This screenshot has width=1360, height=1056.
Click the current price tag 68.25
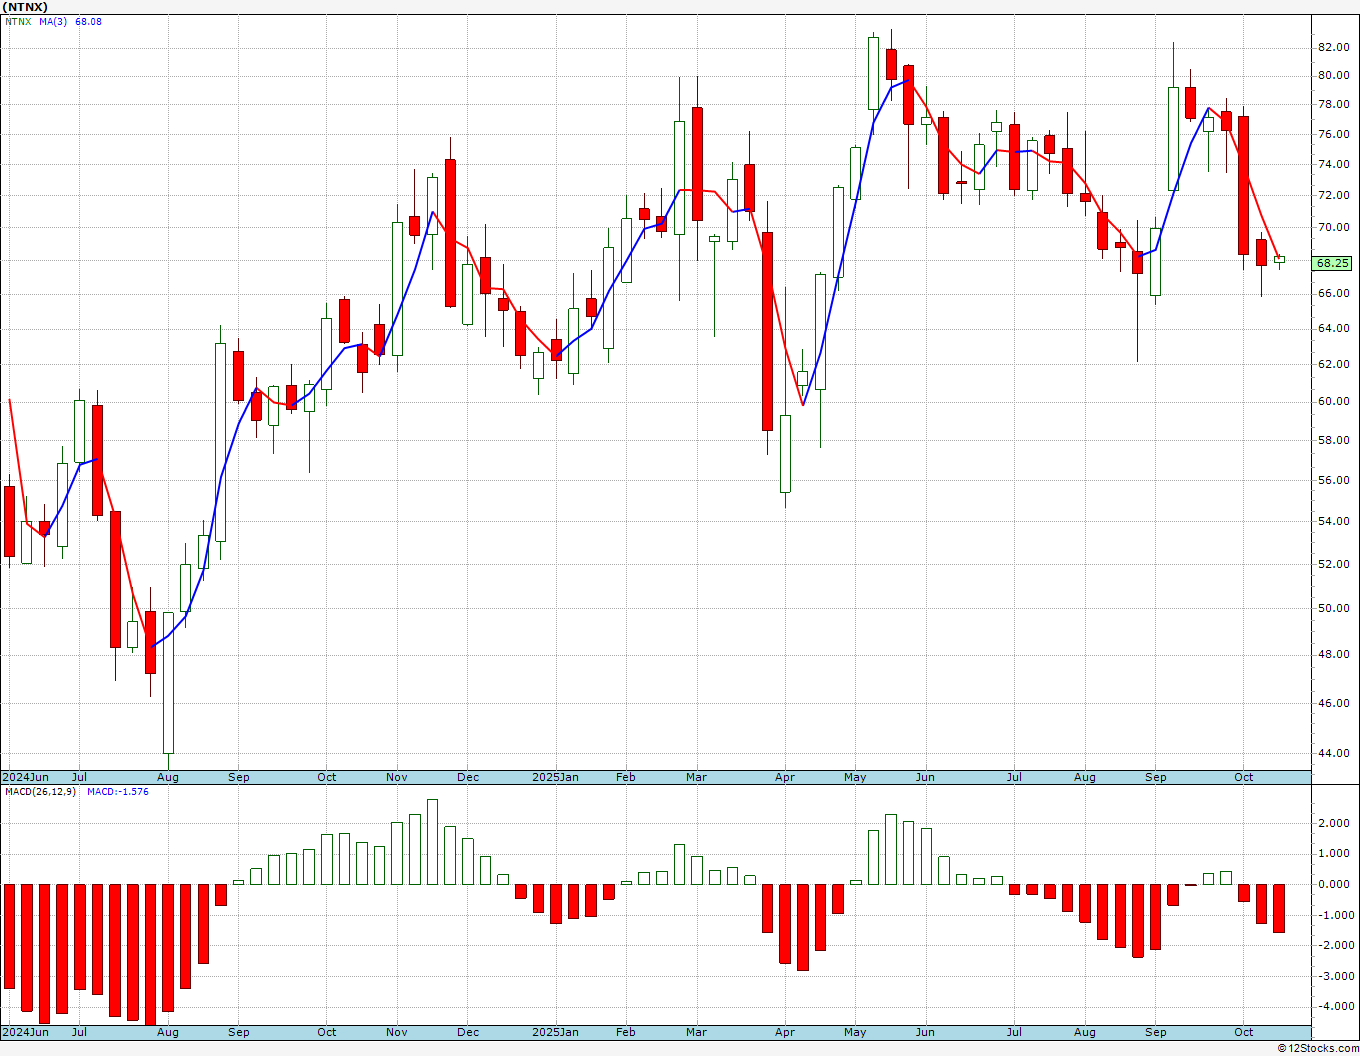pyautogui.click(x=1333, y=263)
